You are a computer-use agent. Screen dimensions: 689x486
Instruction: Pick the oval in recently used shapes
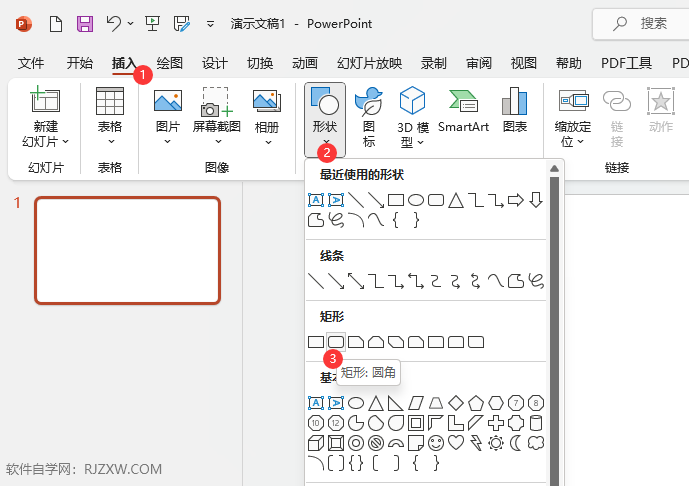click(416, 200)
